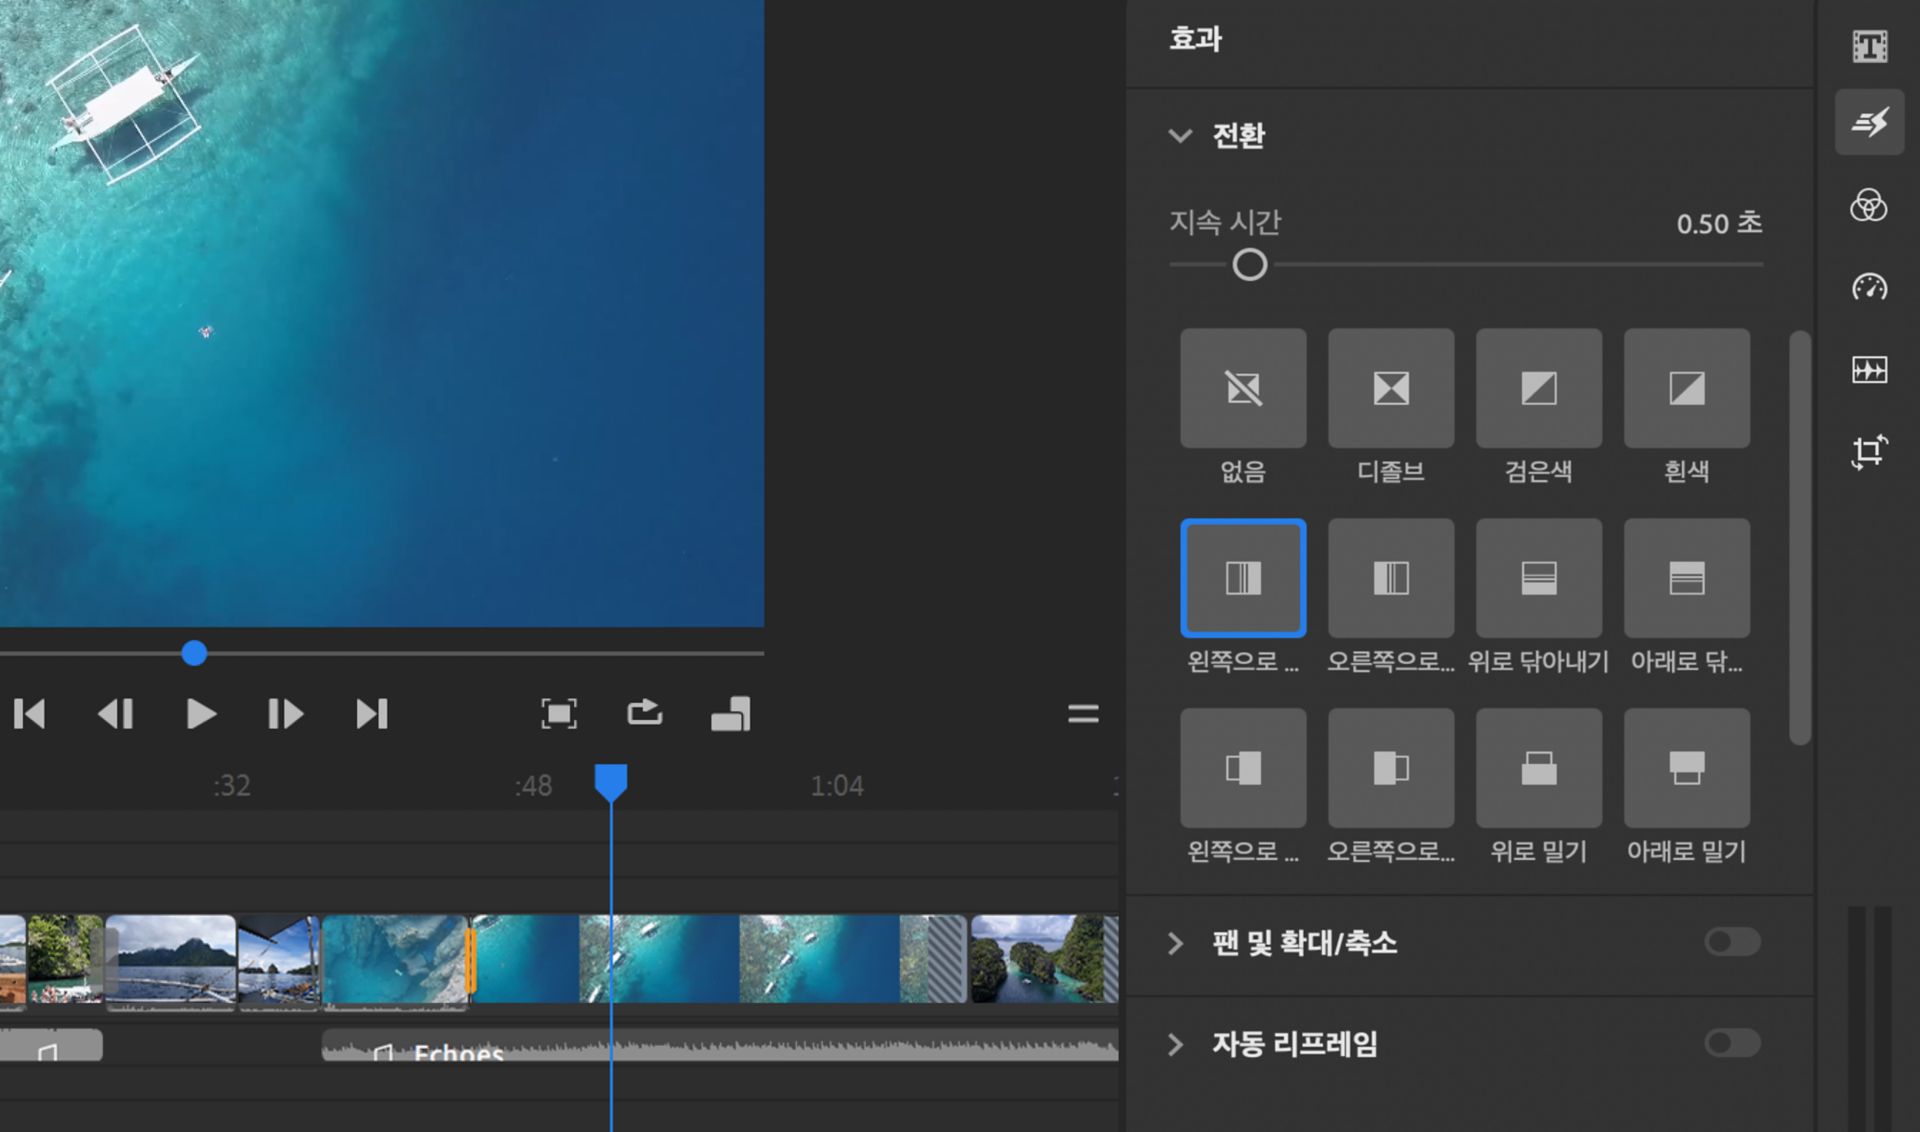
Task: Enable the 자동 리프레임 switch
Action: 1732,1043
